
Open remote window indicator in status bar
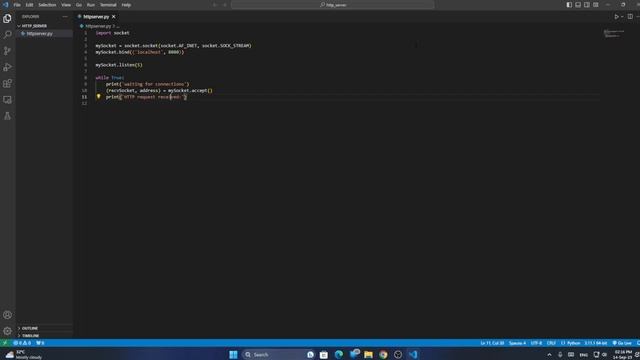(4, 343)
